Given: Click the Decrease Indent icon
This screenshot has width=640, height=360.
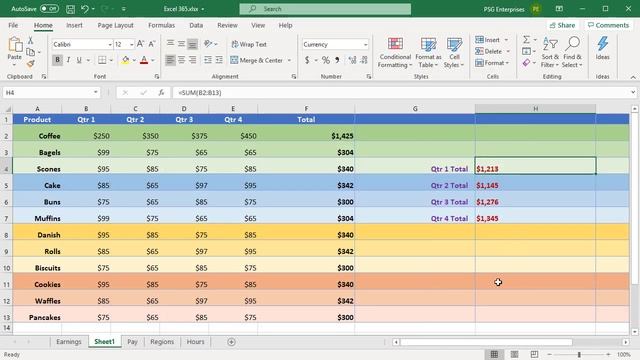Looking at the screenshot, I should coord(208,60).
